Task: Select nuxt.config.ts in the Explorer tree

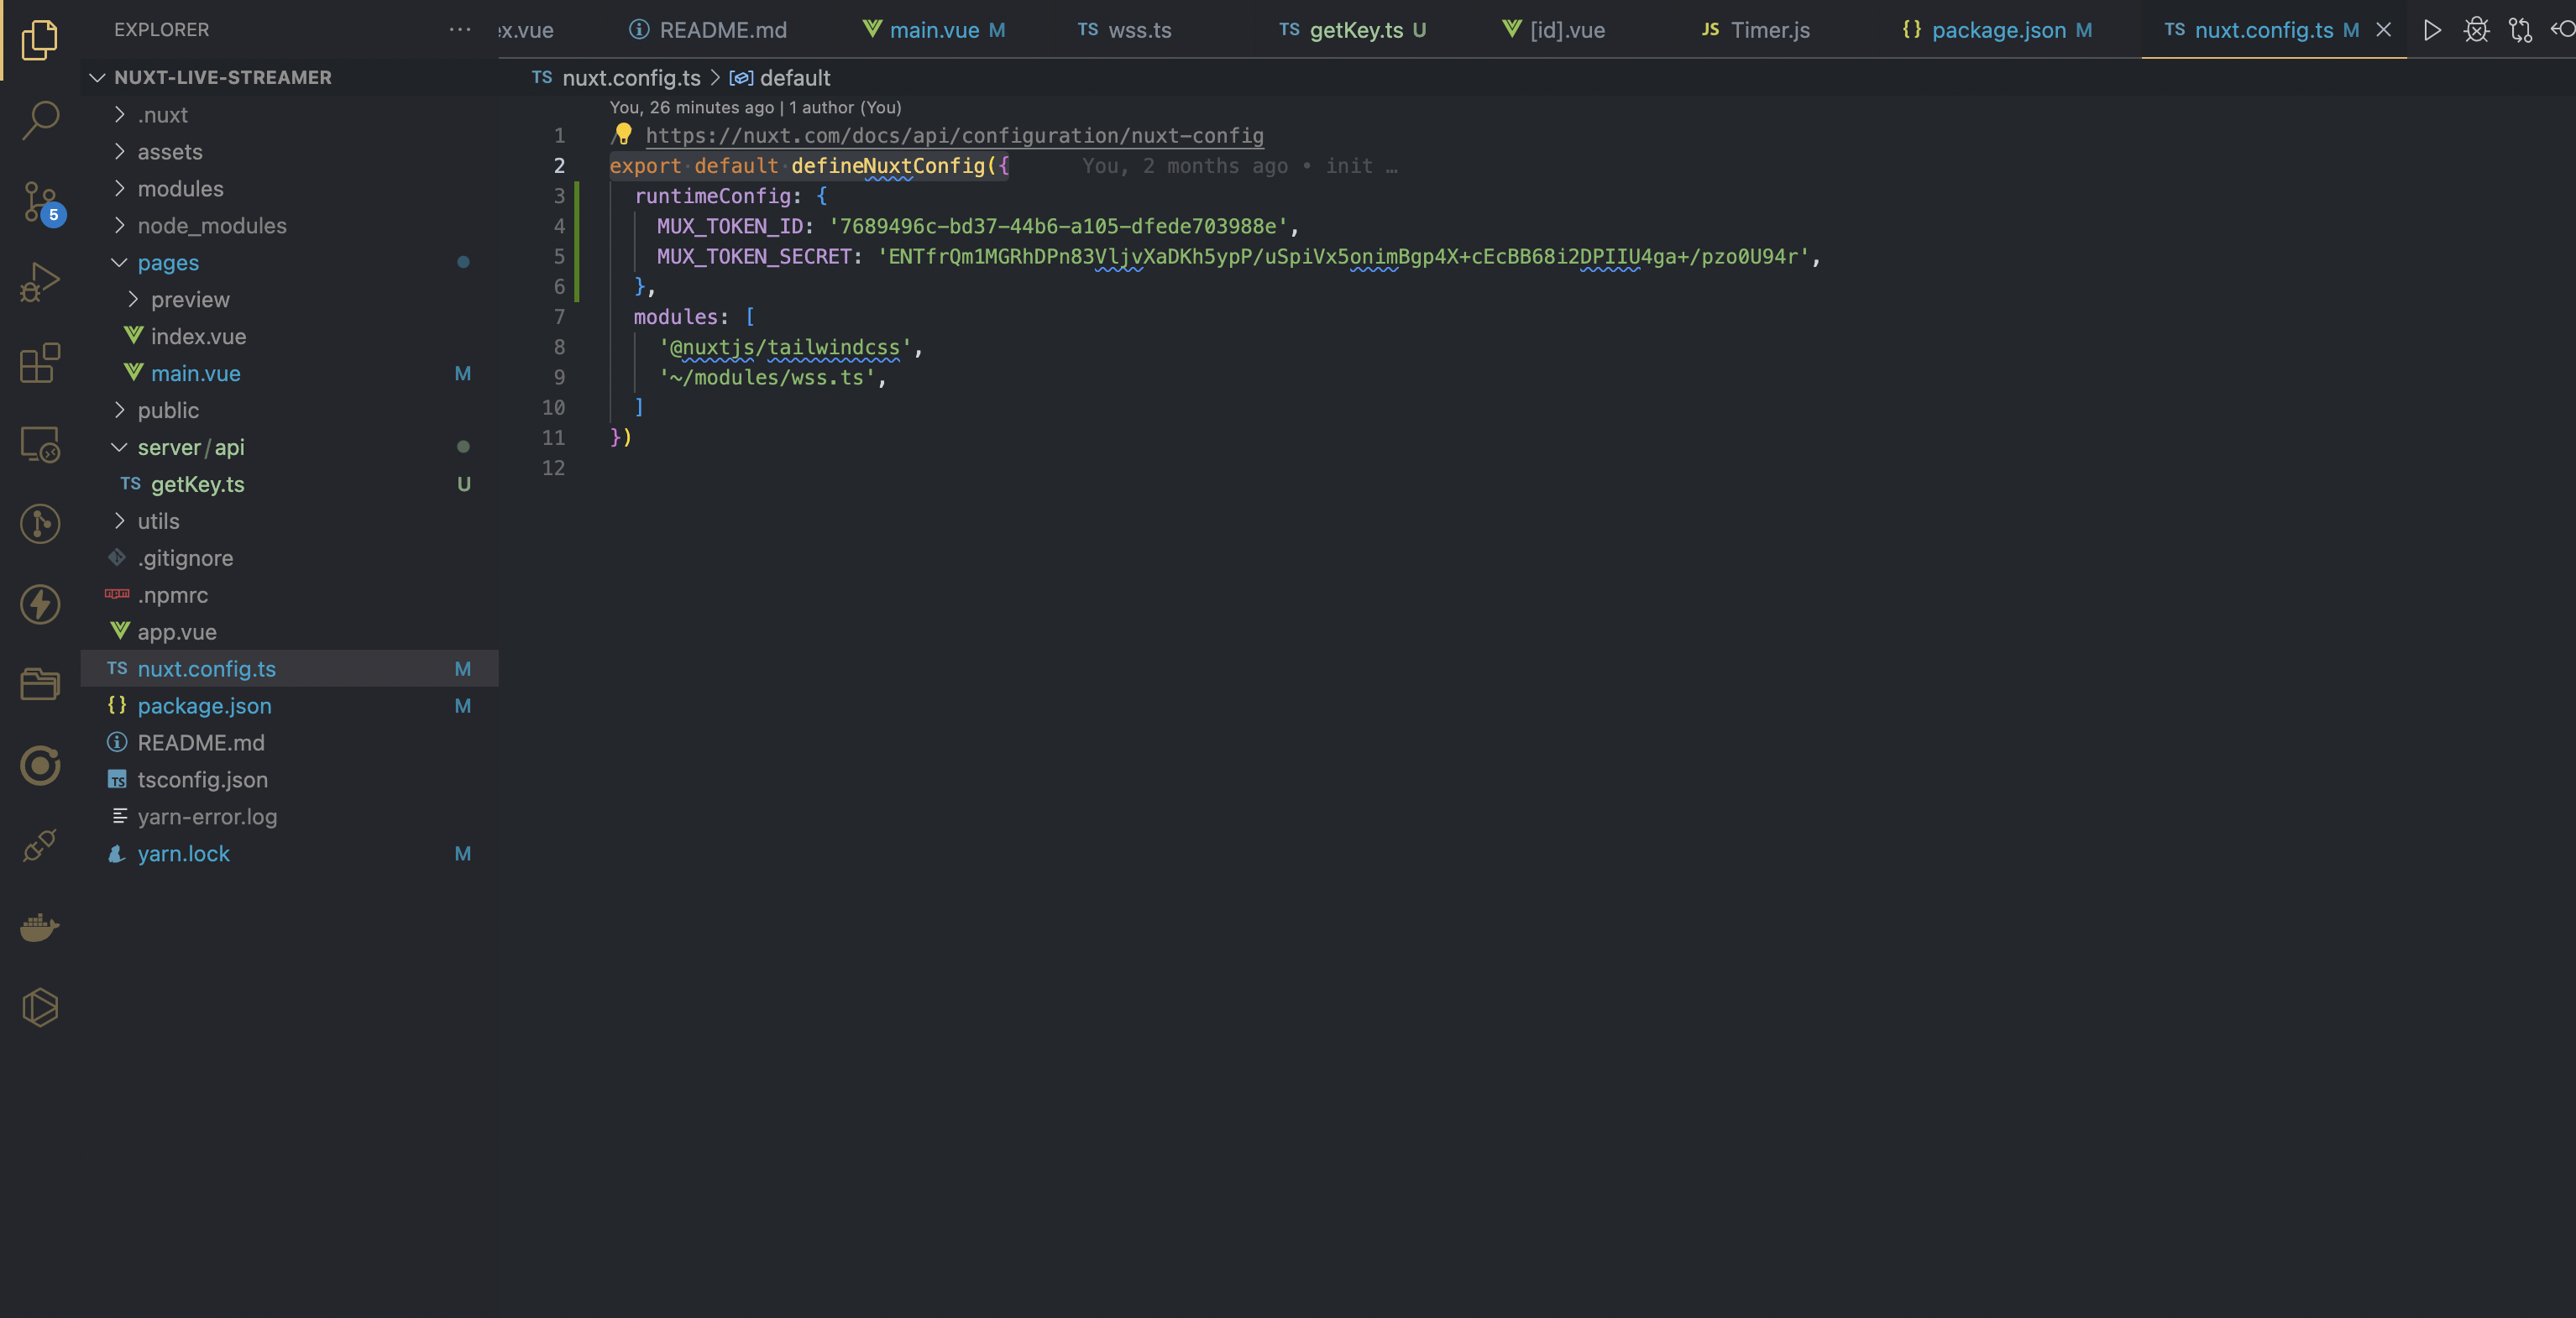Action: 288,669
